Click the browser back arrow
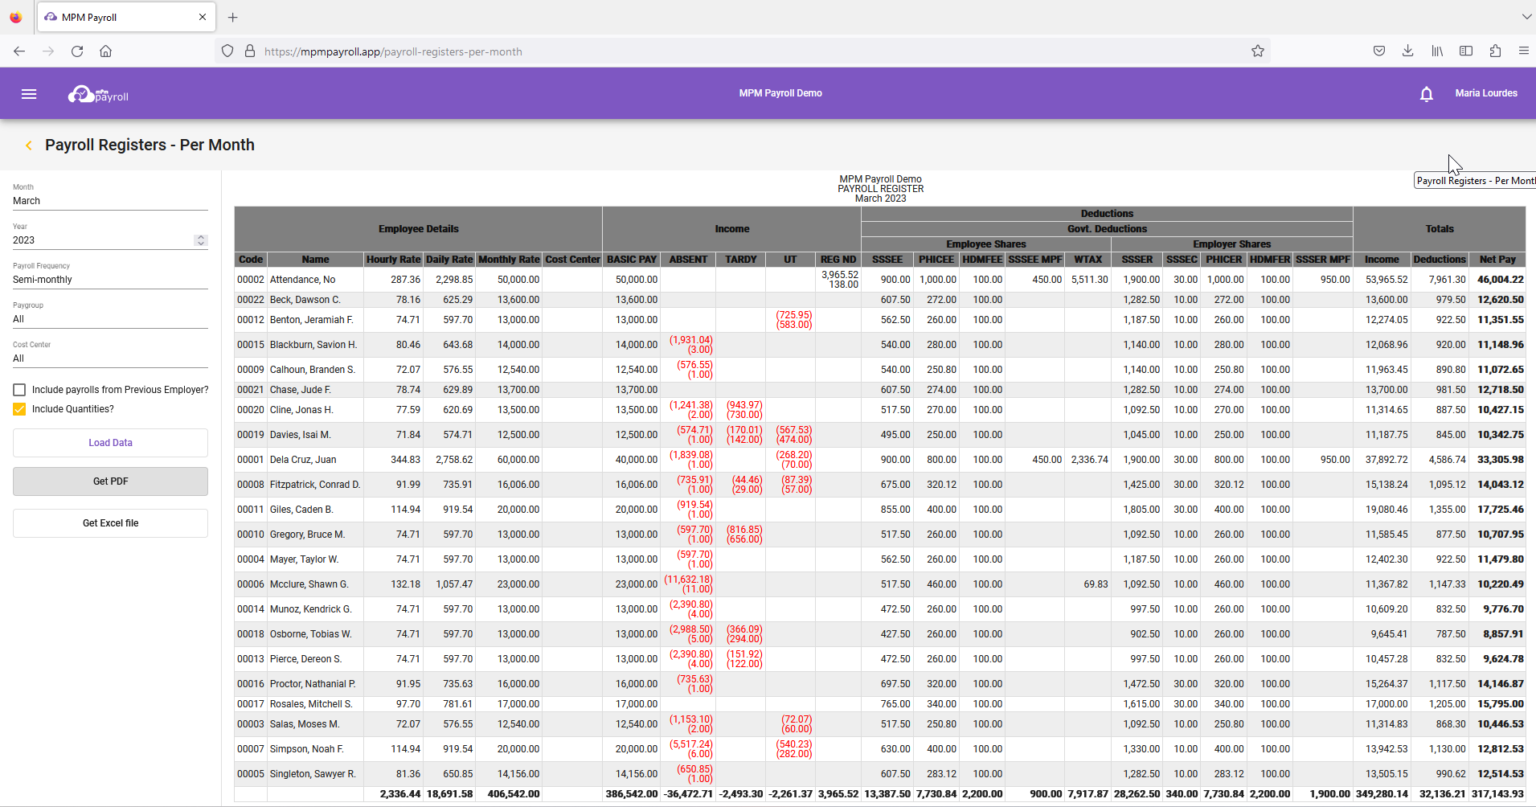 pos(19,51)
